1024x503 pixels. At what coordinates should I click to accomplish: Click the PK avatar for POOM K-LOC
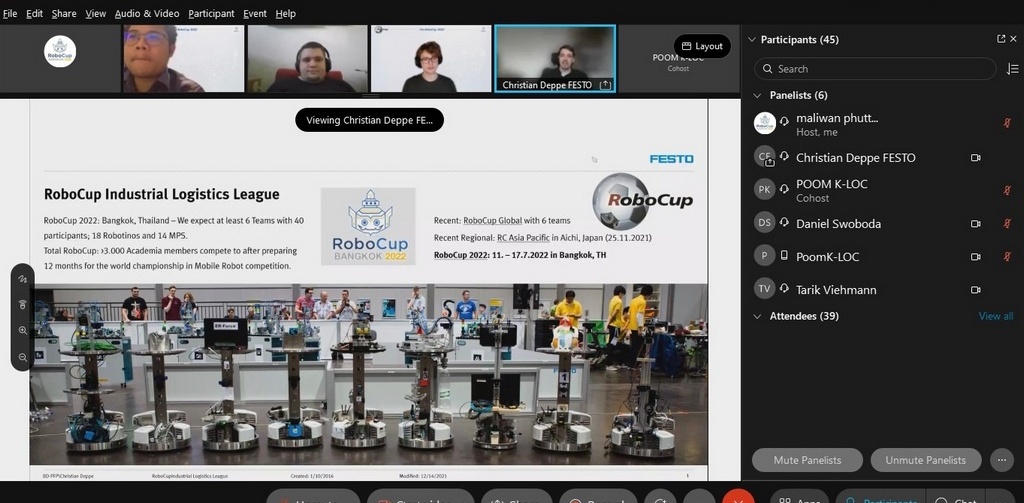(x=765, y=189)
